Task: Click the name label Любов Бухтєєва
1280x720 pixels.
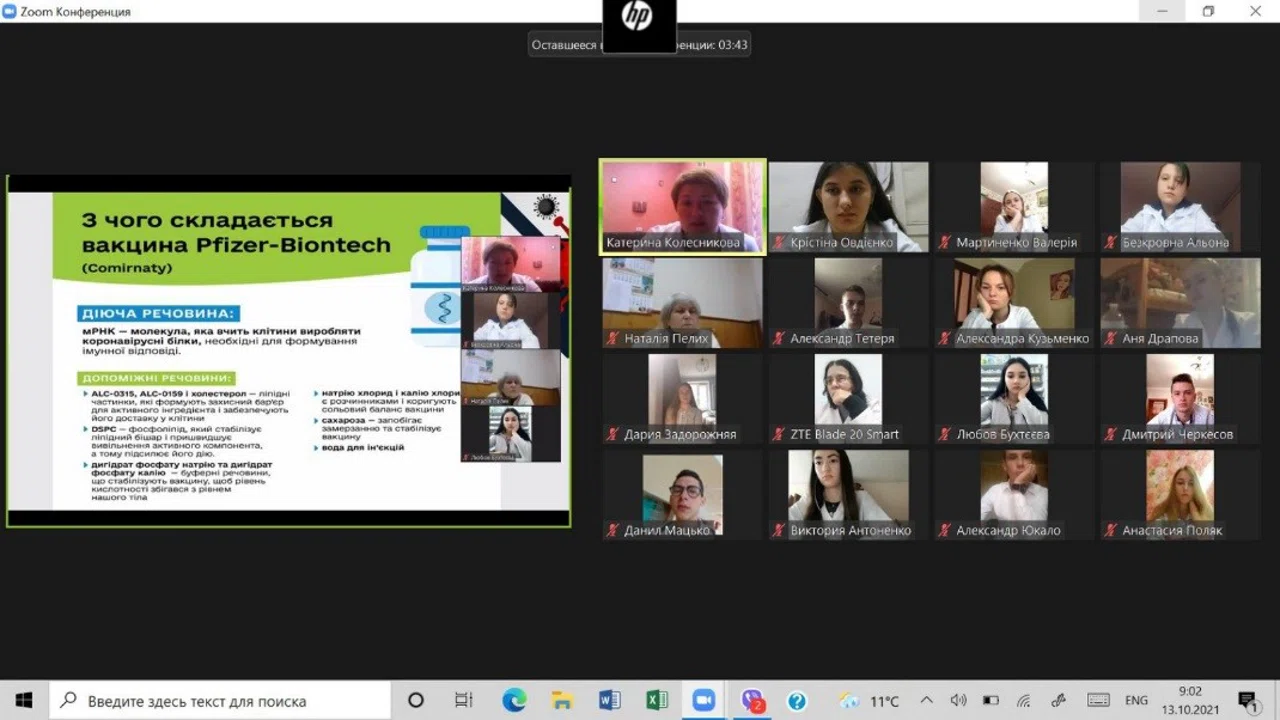Action: tap(1003, 435)
